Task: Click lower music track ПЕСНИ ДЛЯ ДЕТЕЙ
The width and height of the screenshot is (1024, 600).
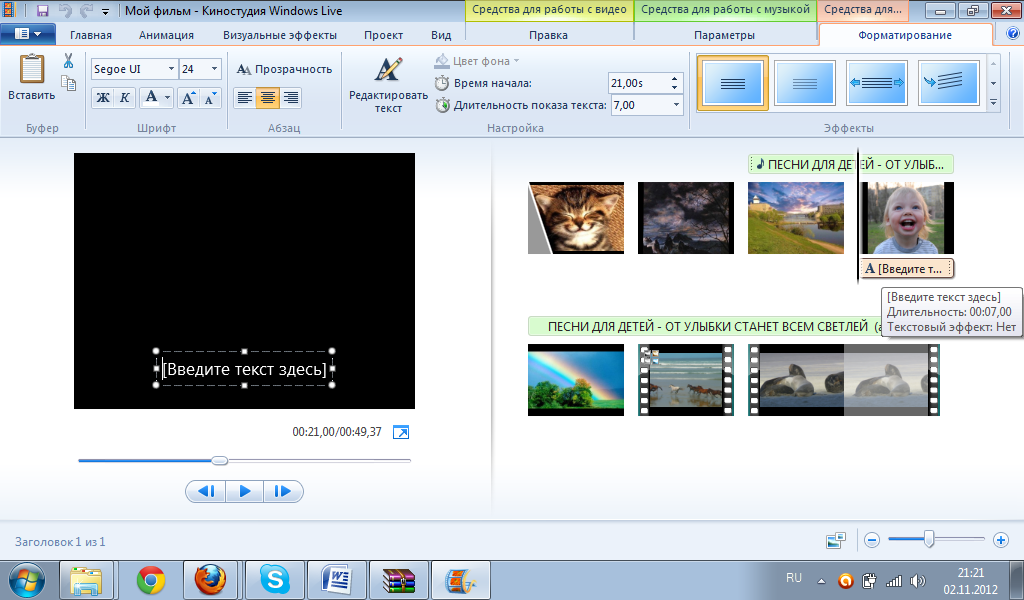Action: (704, 326)
